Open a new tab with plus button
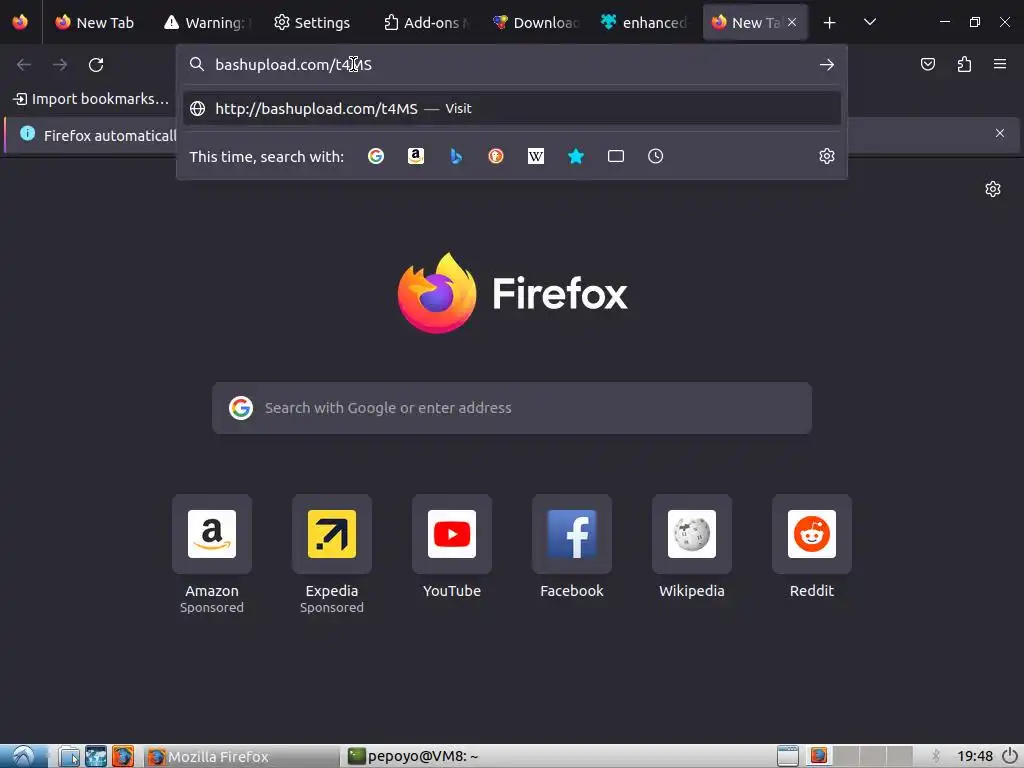The height and width of the screenshot is (768, 1024). point(829,23)
